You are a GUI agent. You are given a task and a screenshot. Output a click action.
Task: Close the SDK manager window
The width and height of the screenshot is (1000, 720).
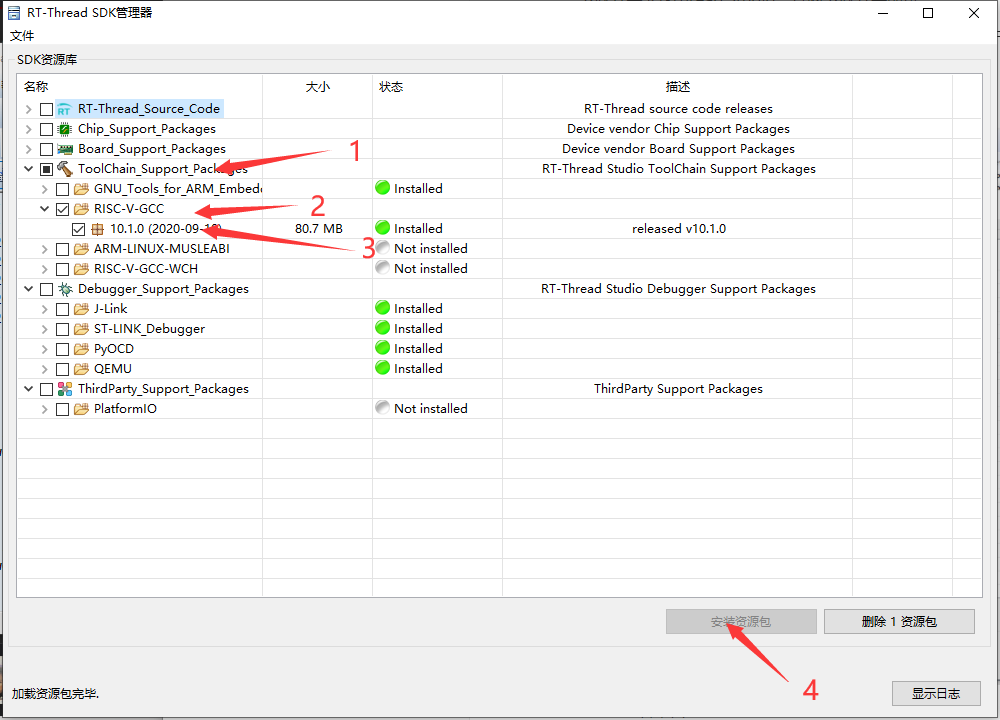974,13
